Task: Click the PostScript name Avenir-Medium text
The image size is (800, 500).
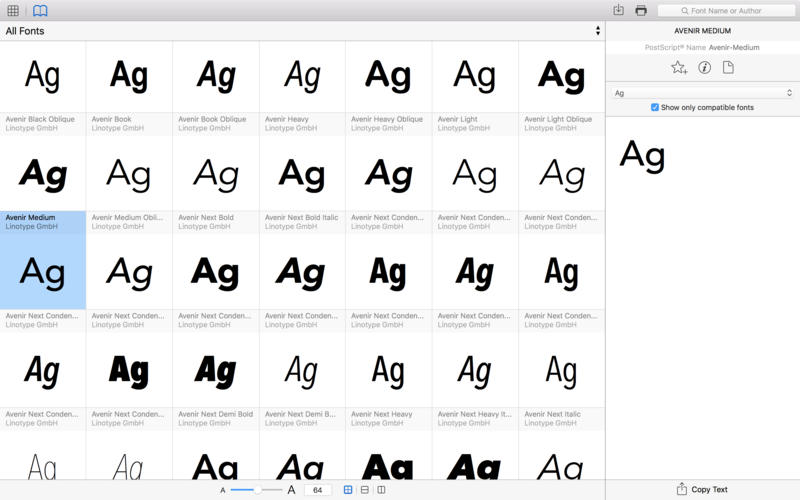Action: point(734,47)
